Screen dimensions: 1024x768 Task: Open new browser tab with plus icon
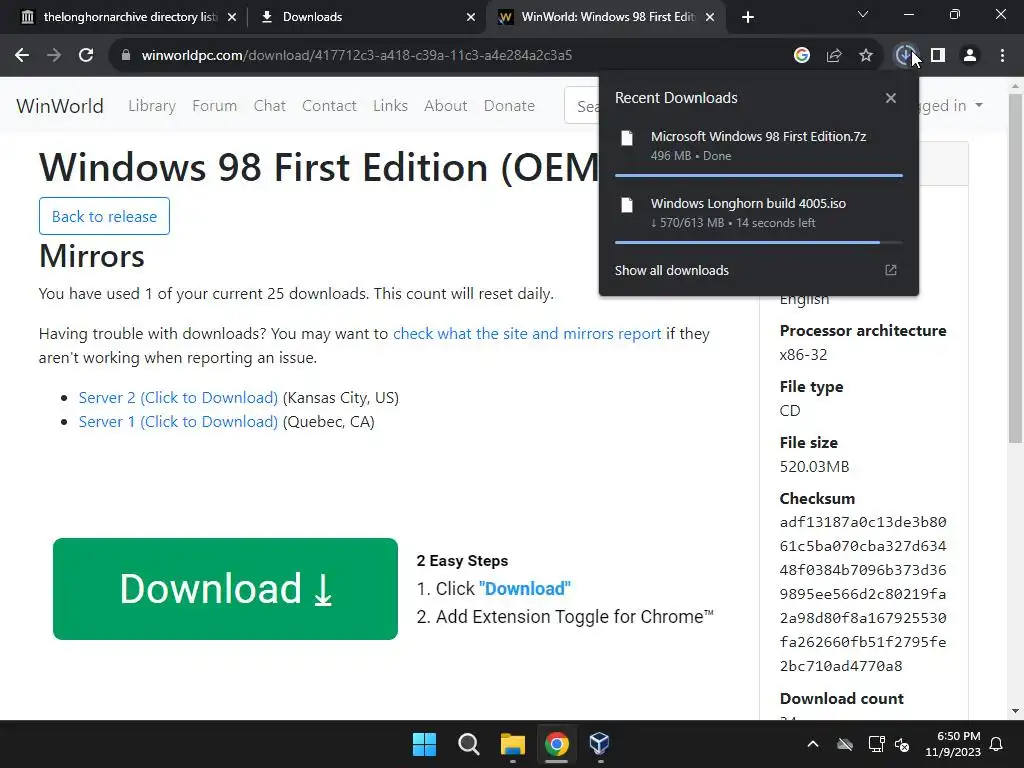pyautogui.click(x=748, y=17)
